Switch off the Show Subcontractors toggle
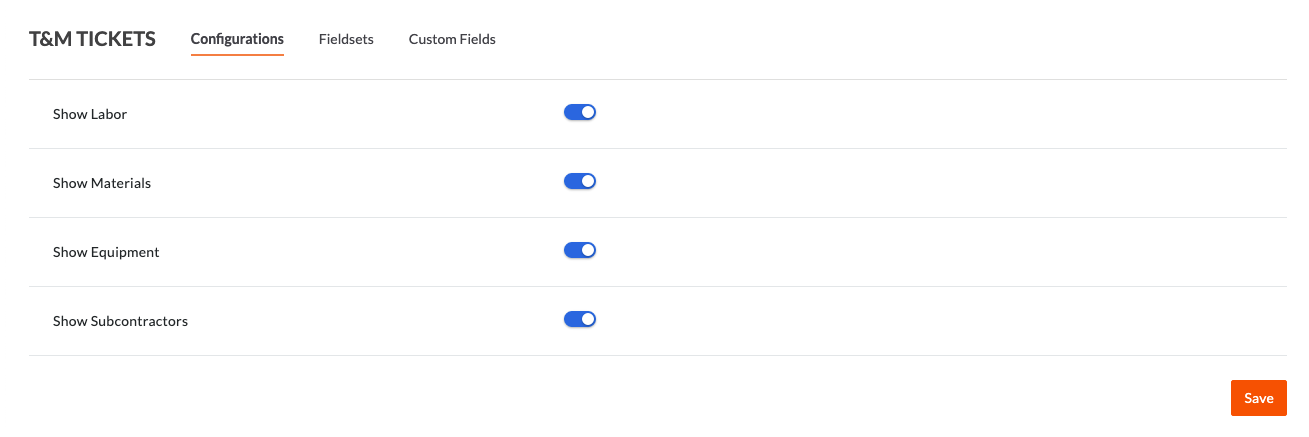The height and width of the screenshot is (437, 1309). pyautogui.click(x=580, y=320)
